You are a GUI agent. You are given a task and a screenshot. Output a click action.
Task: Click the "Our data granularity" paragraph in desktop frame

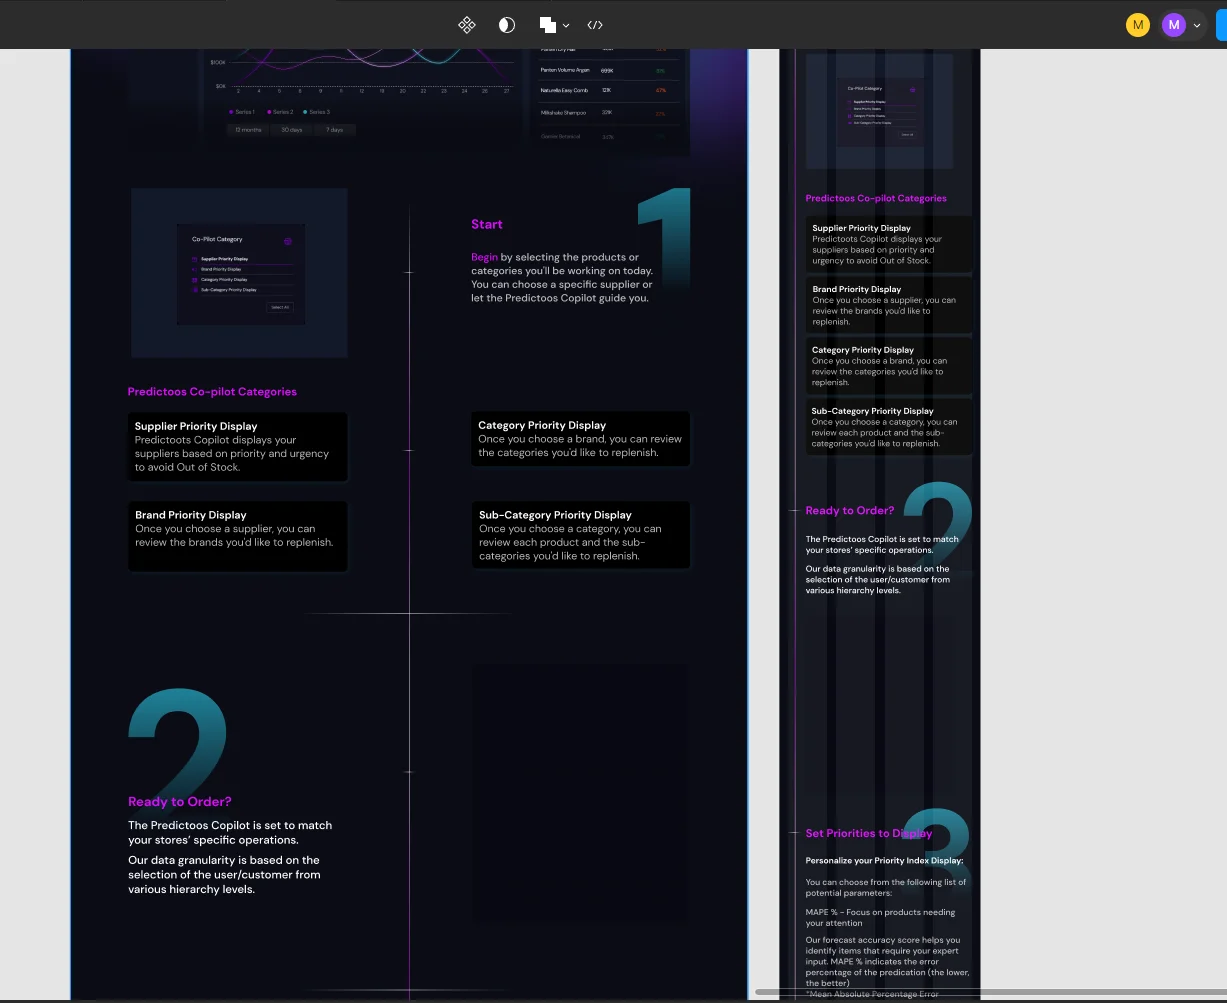(x=225, y=875)
